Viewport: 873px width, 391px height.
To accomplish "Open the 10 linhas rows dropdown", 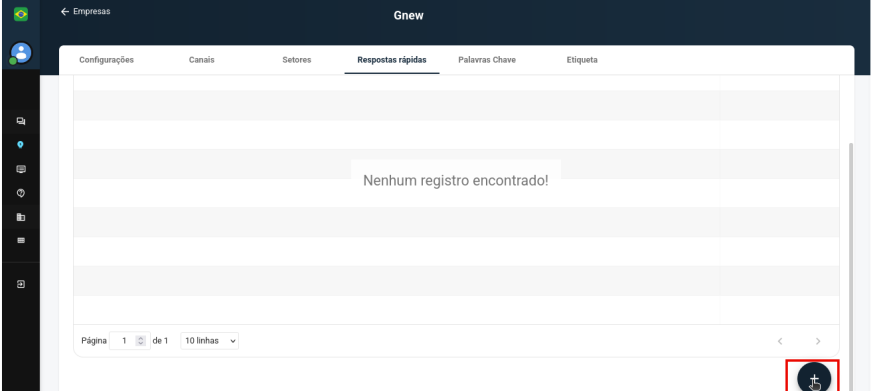I will [209, 341].
